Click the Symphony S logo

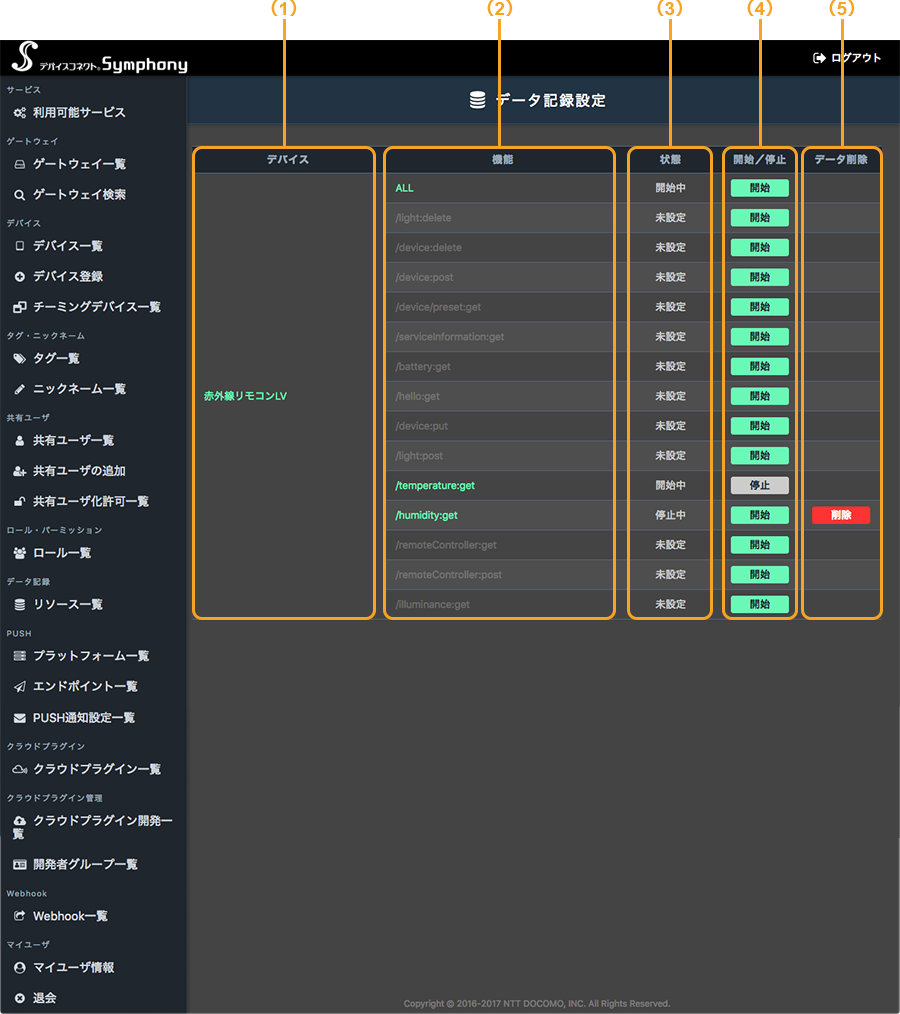coord(24,56)
